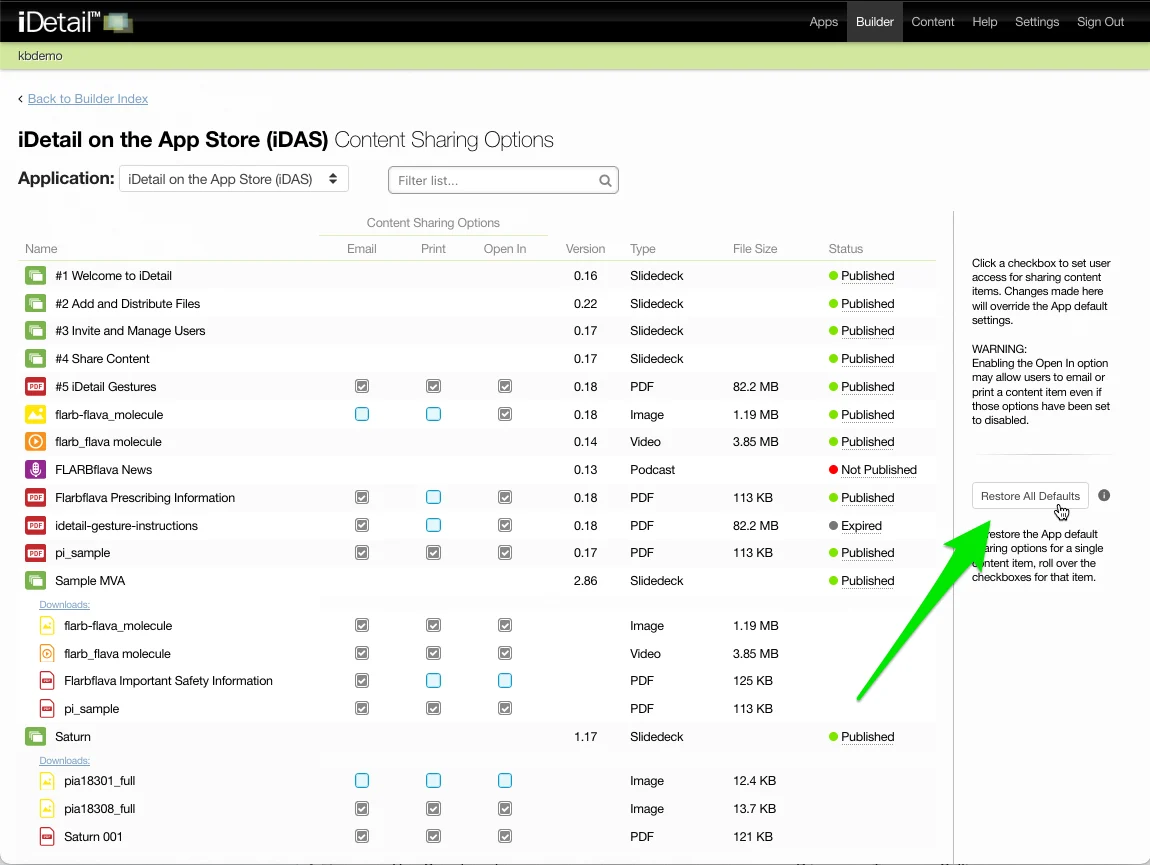
Task: Click the Restore All Defaults button
Action: 1030,496
